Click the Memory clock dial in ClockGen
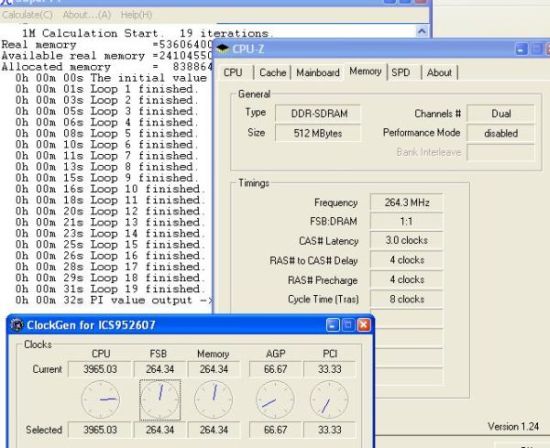550x448 pixels. 213,400
